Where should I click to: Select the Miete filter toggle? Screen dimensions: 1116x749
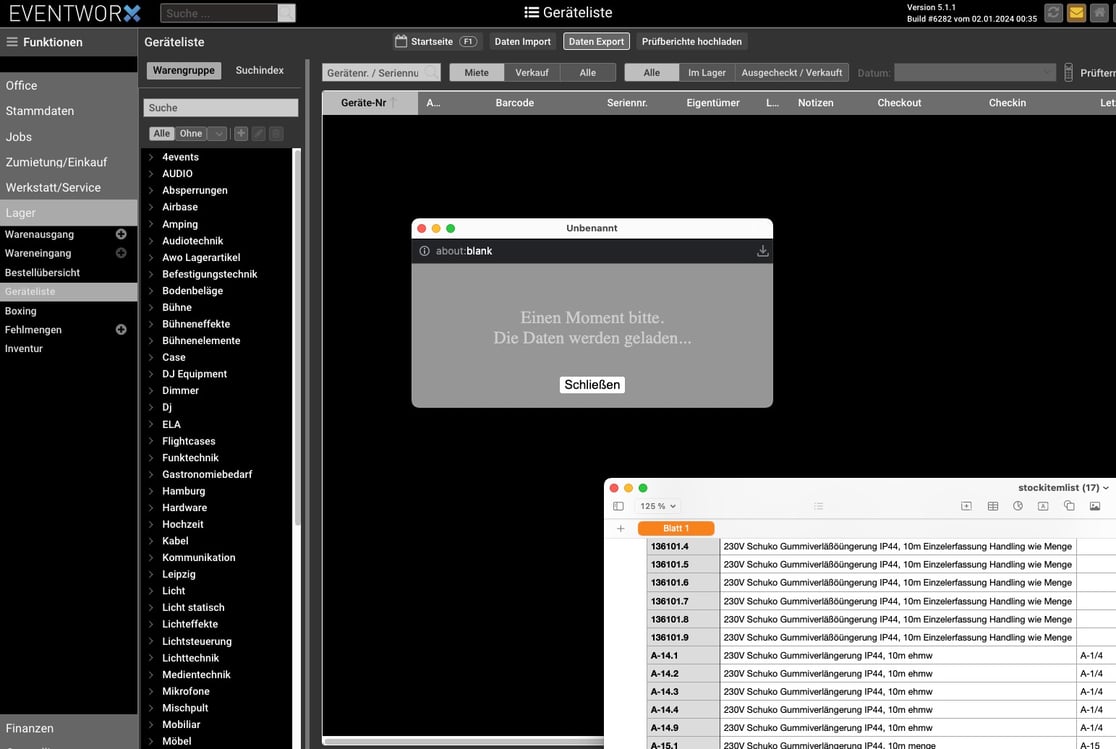(x=476, y=73)
